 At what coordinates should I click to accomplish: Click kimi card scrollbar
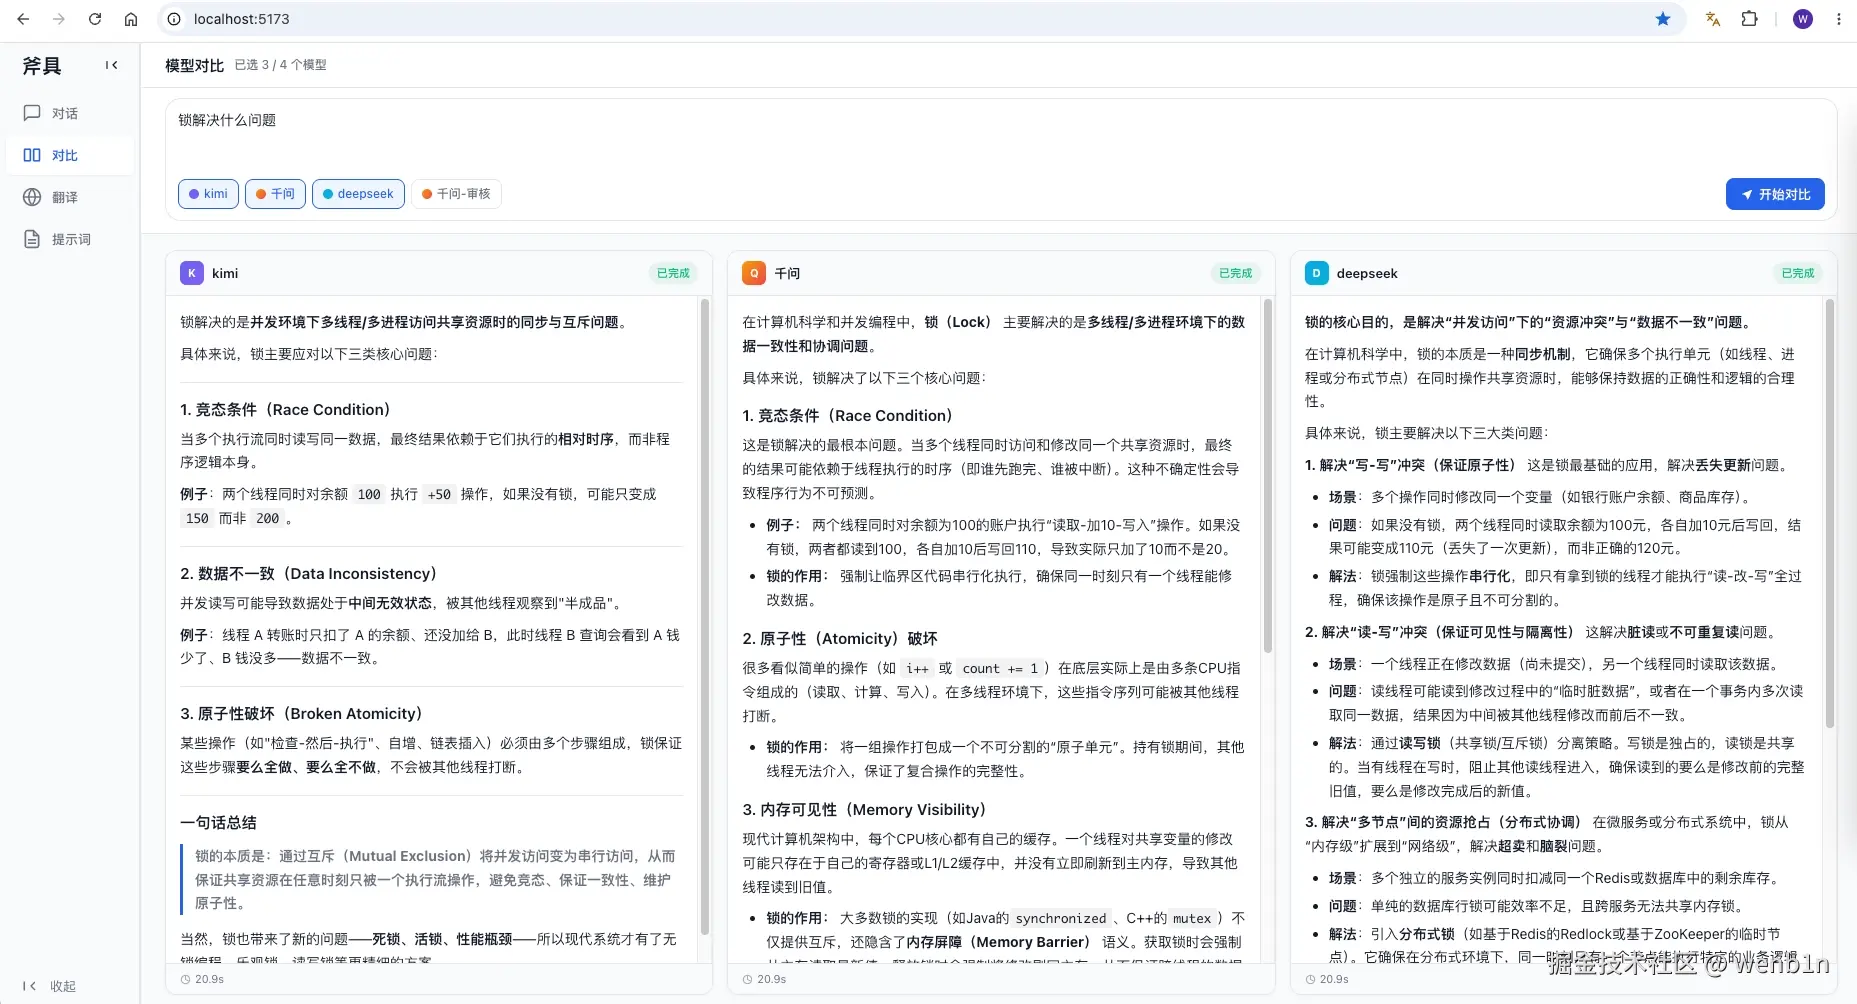[704, 616]
